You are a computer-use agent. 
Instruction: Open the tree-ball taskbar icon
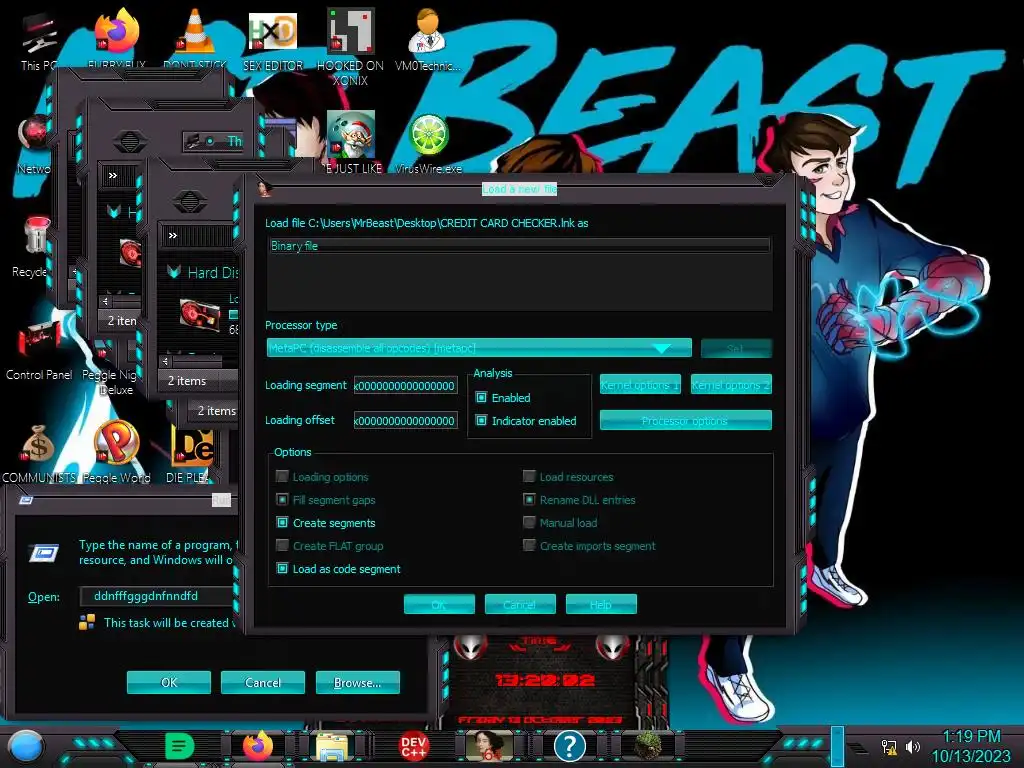647,746
